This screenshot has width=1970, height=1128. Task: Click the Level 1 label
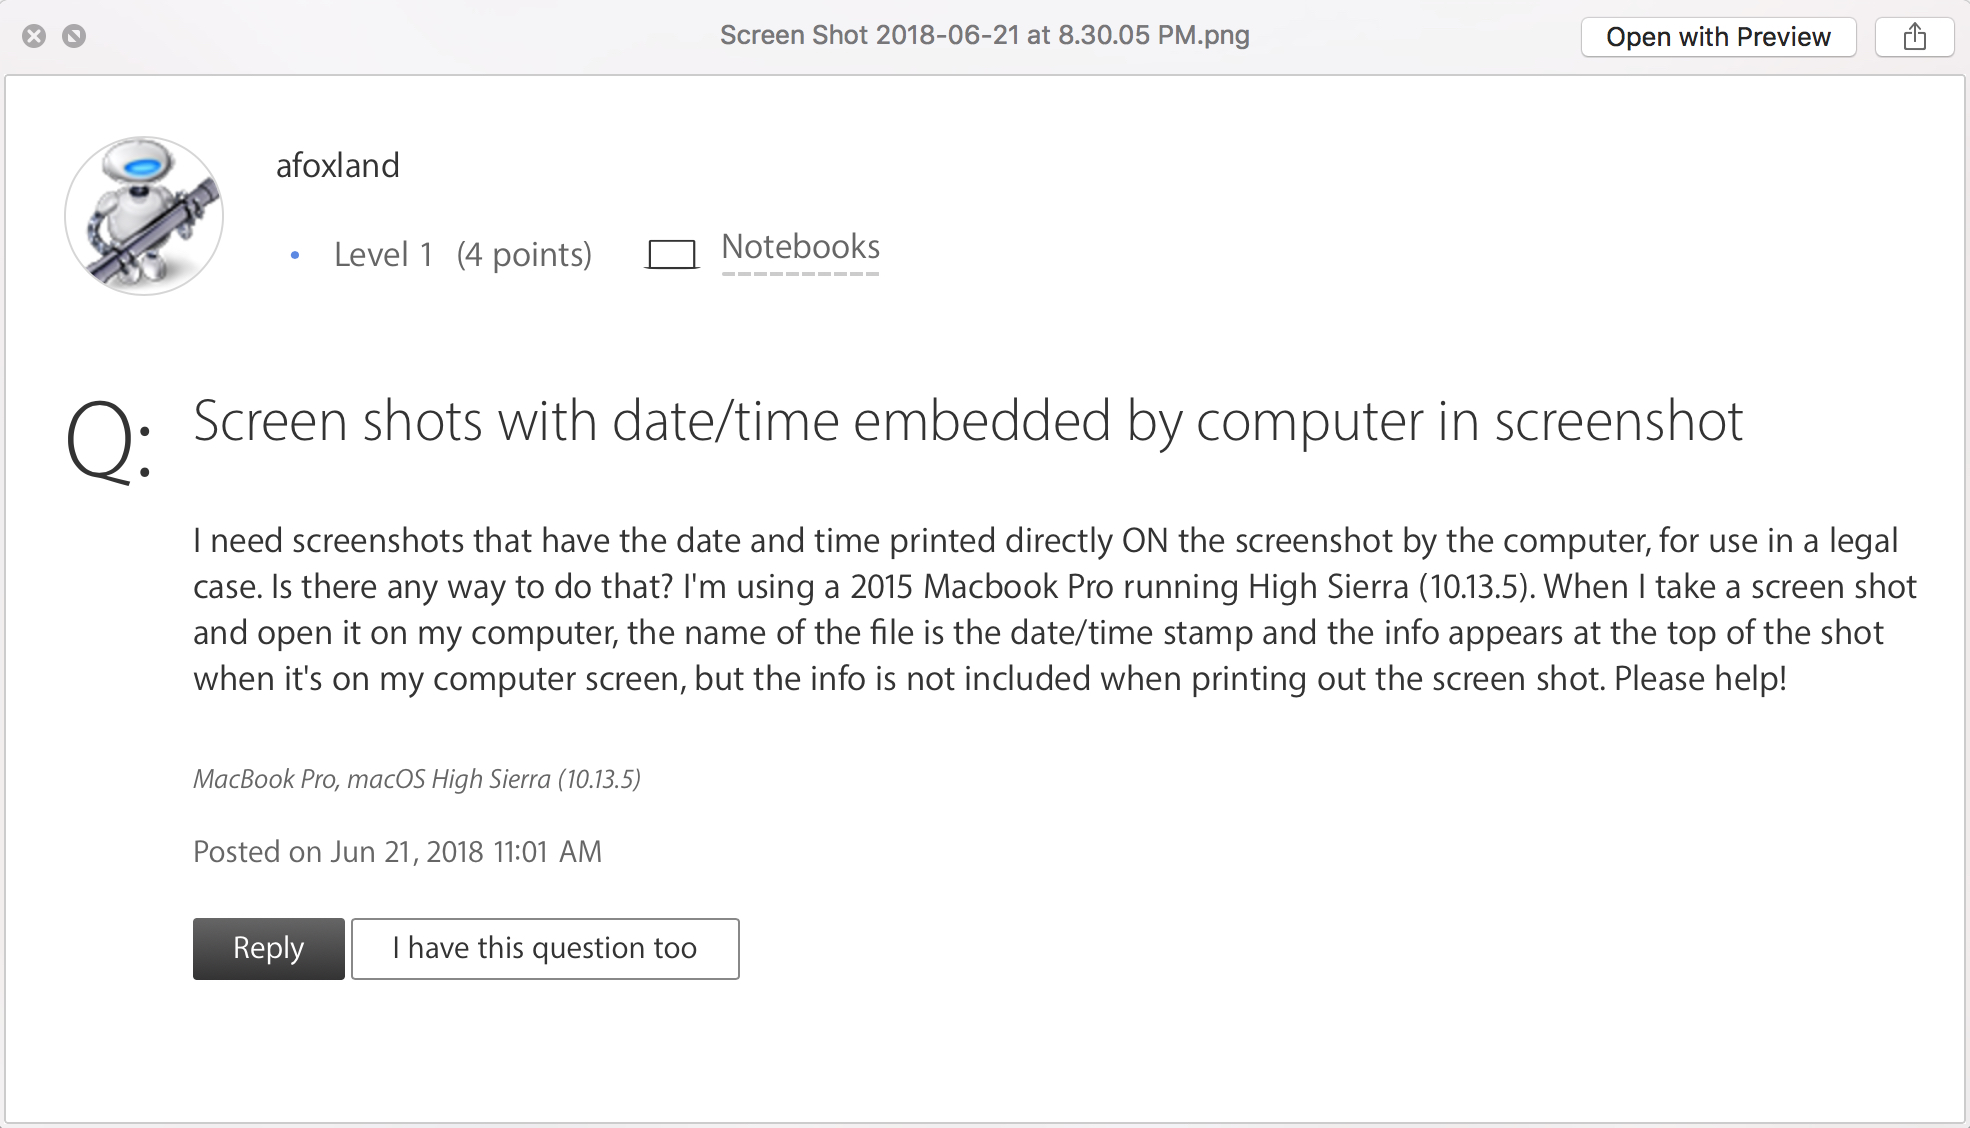383,255
